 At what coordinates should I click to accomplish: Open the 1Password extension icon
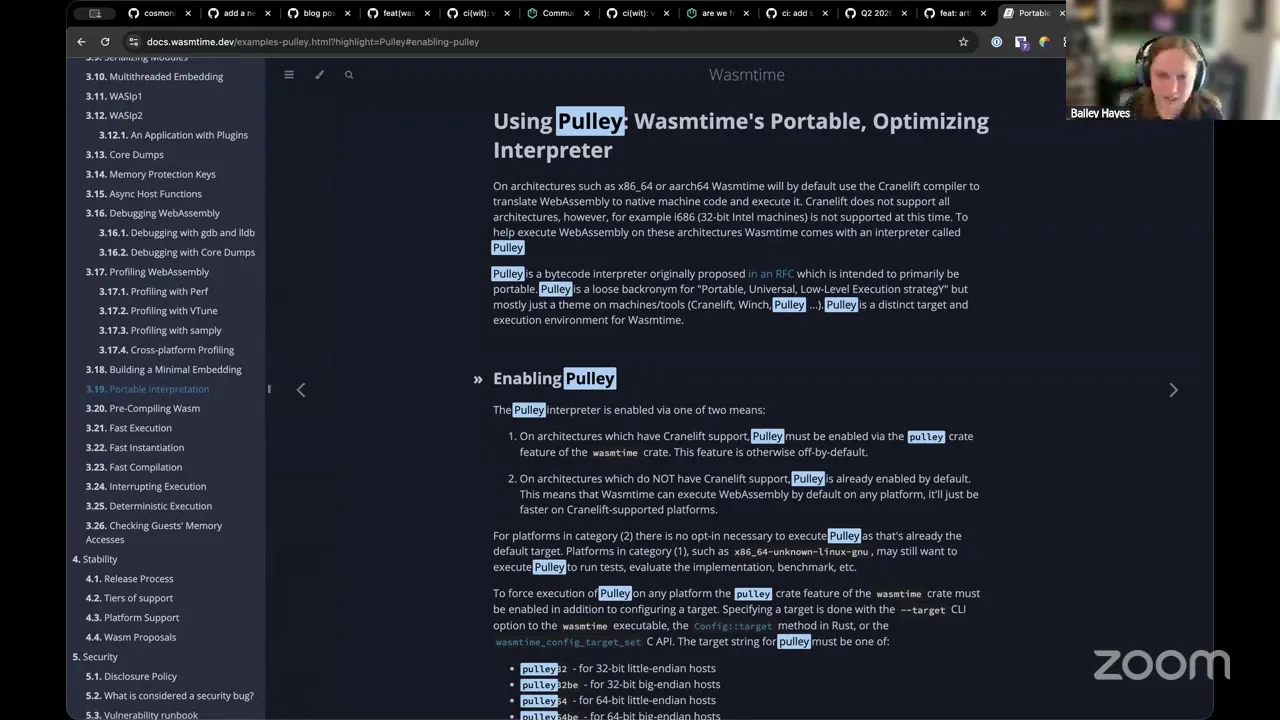996,42
